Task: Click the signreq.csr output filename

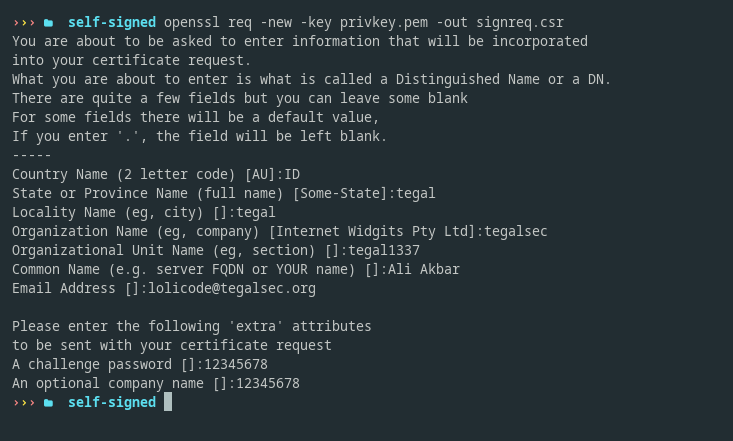Action: (520, 22)
